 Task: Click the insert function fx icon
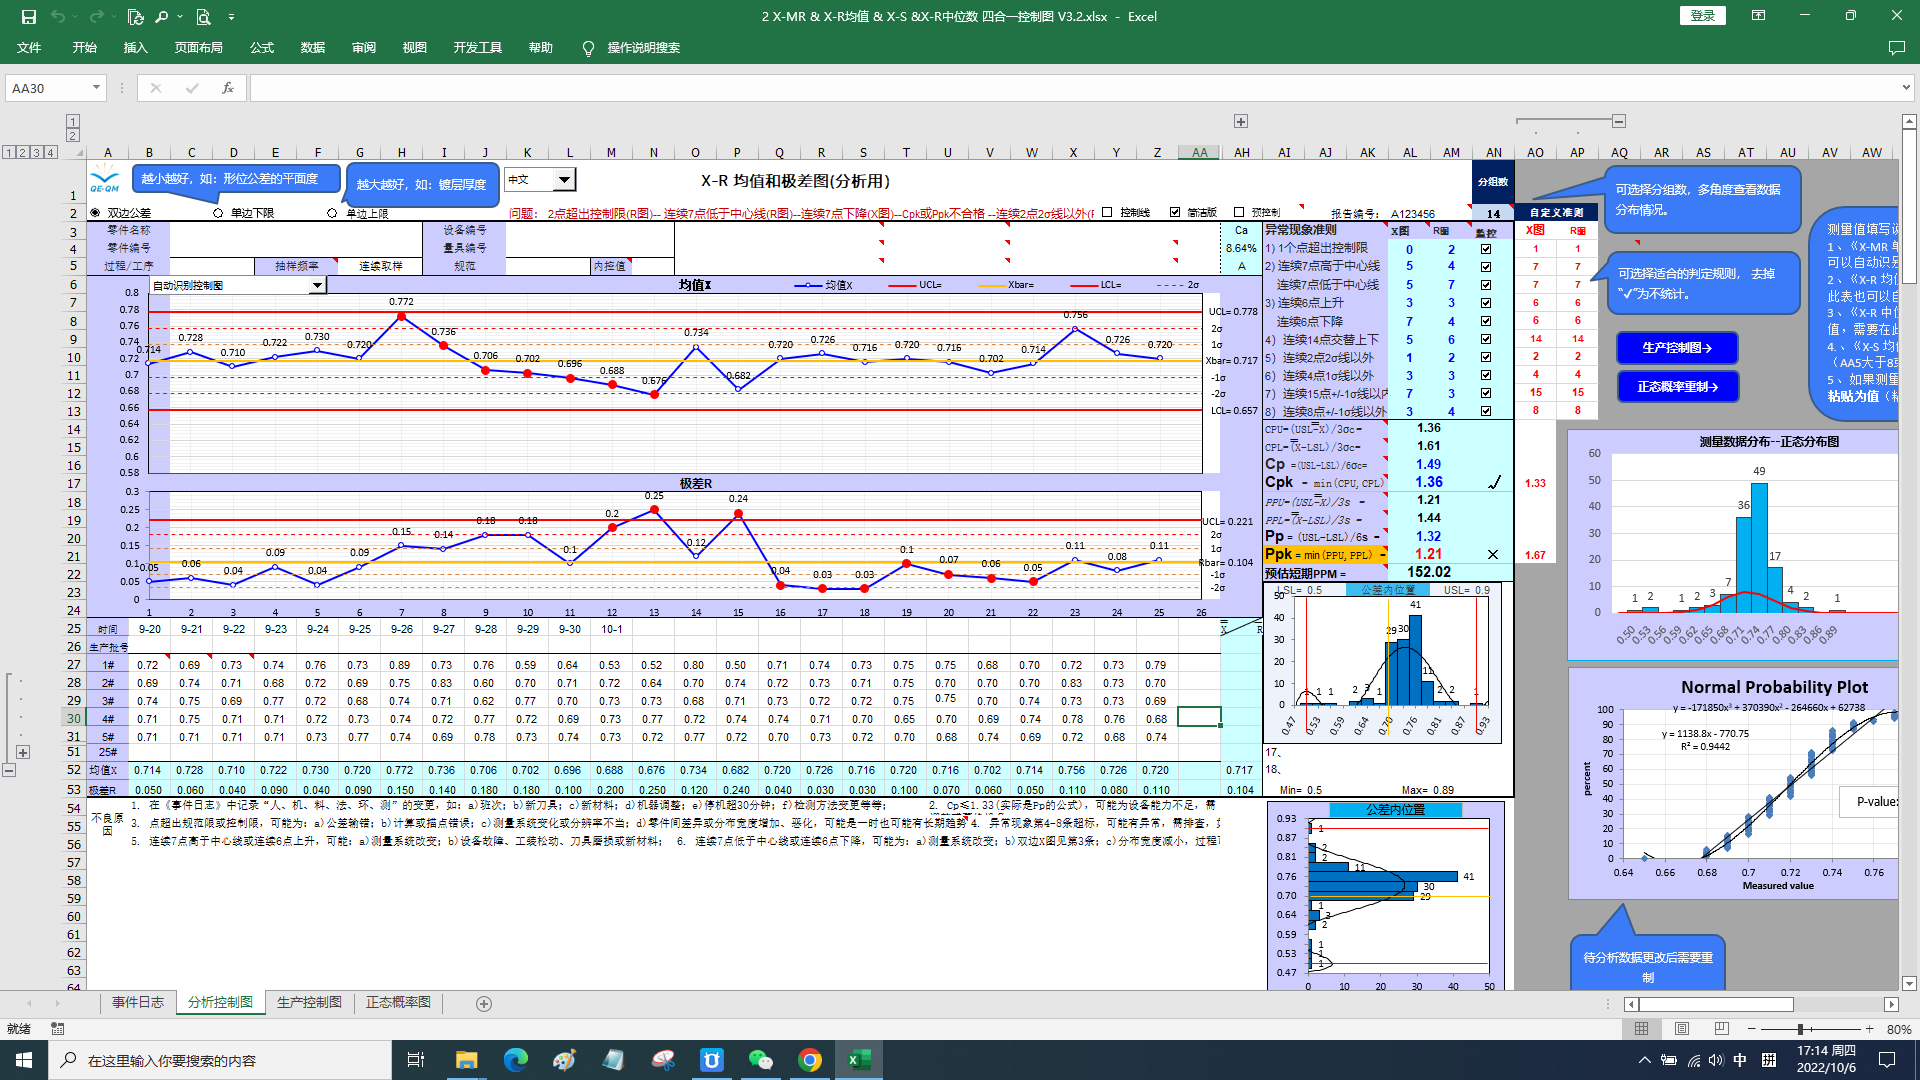228,88
